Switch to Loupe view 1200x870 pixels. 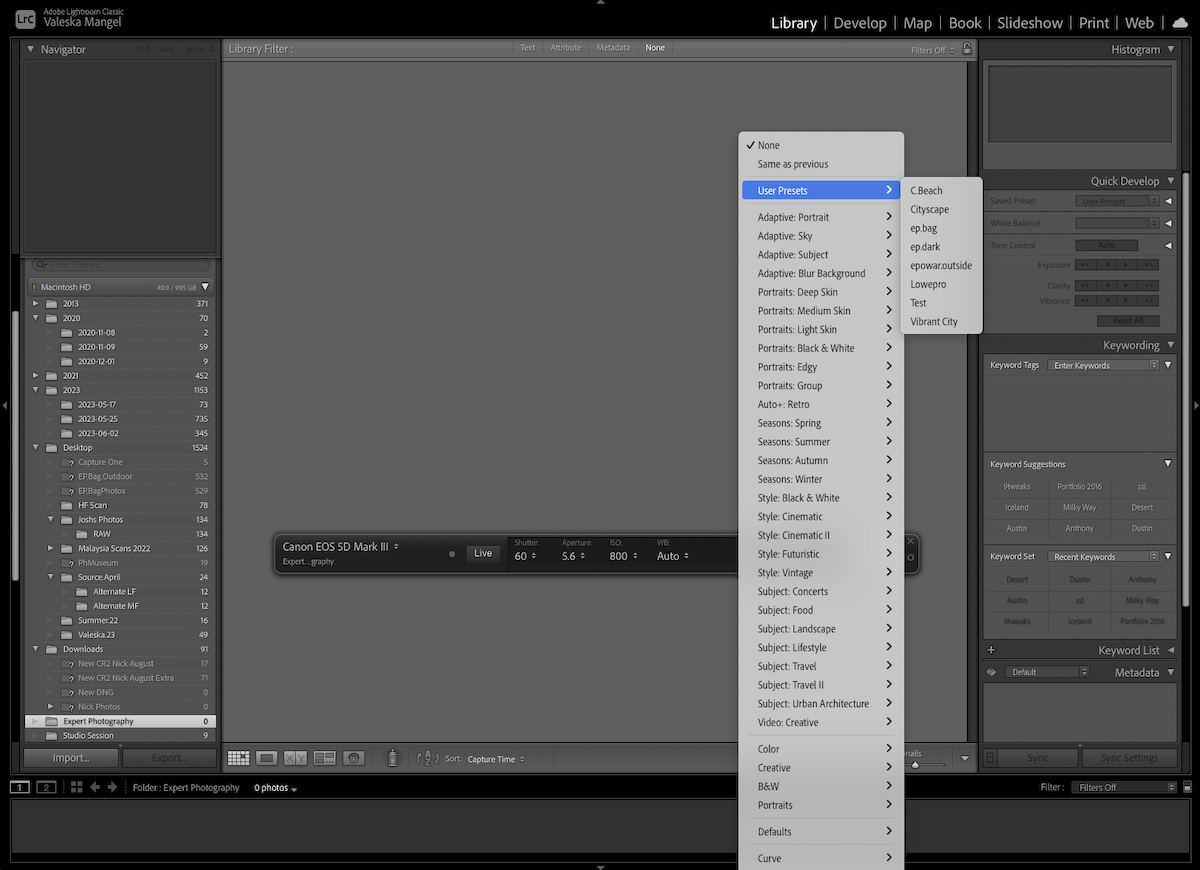[x=267, y=759]
